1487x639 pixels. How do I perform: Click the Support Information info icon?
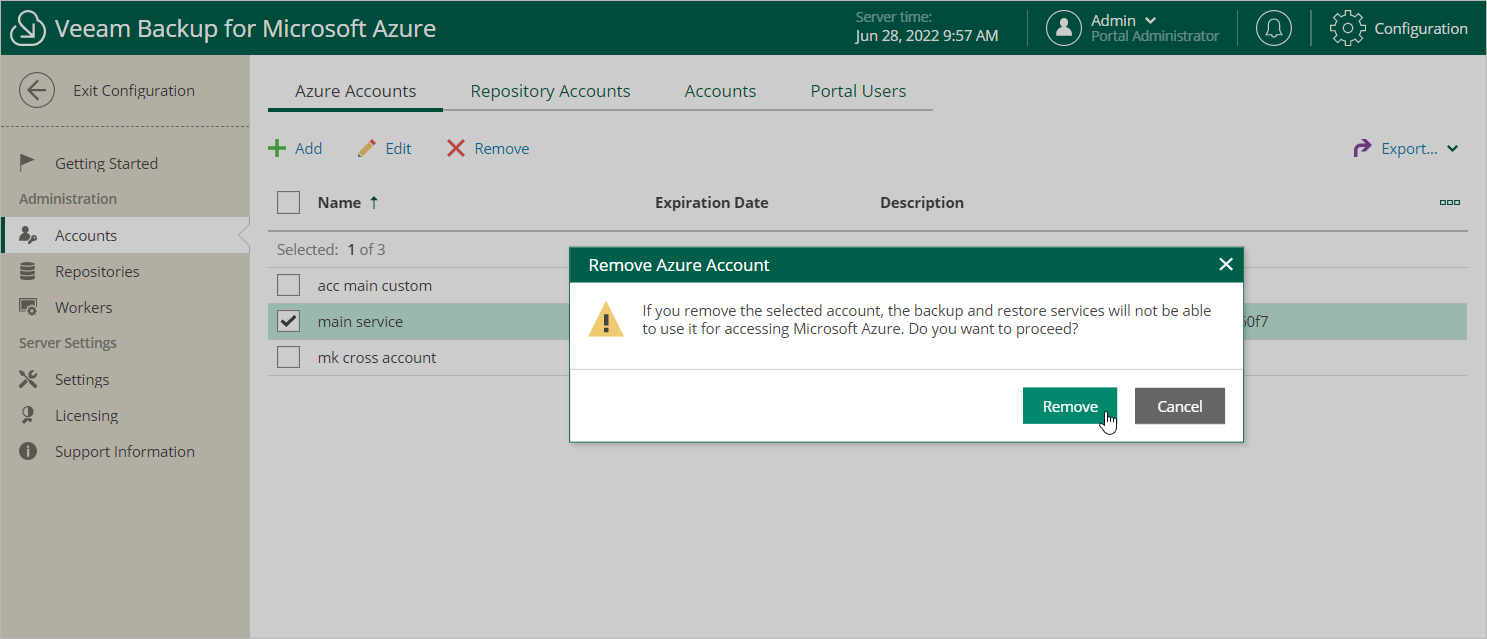(x=28, y=451)
